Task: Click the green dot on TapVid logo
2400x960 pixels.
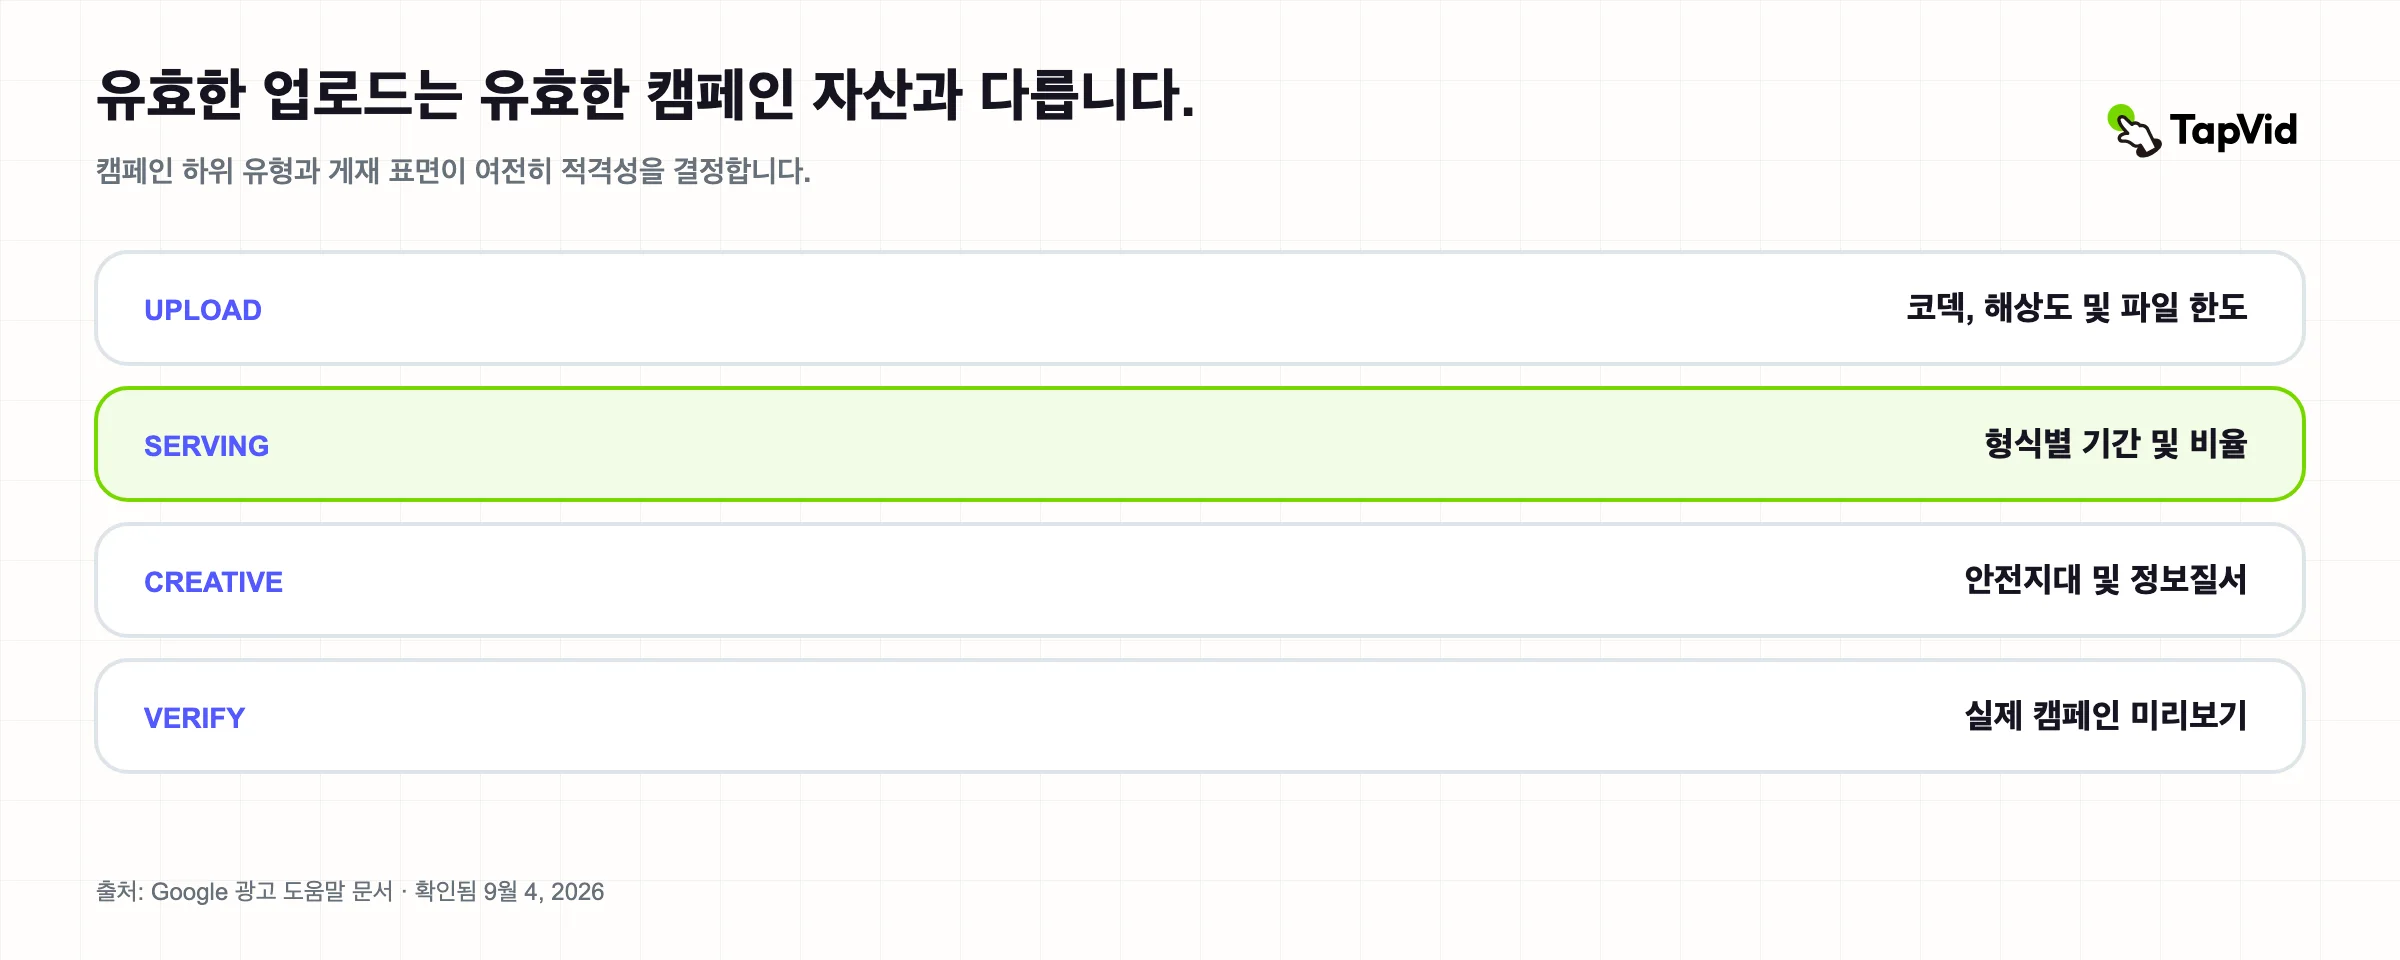Action: [2120, 117]
